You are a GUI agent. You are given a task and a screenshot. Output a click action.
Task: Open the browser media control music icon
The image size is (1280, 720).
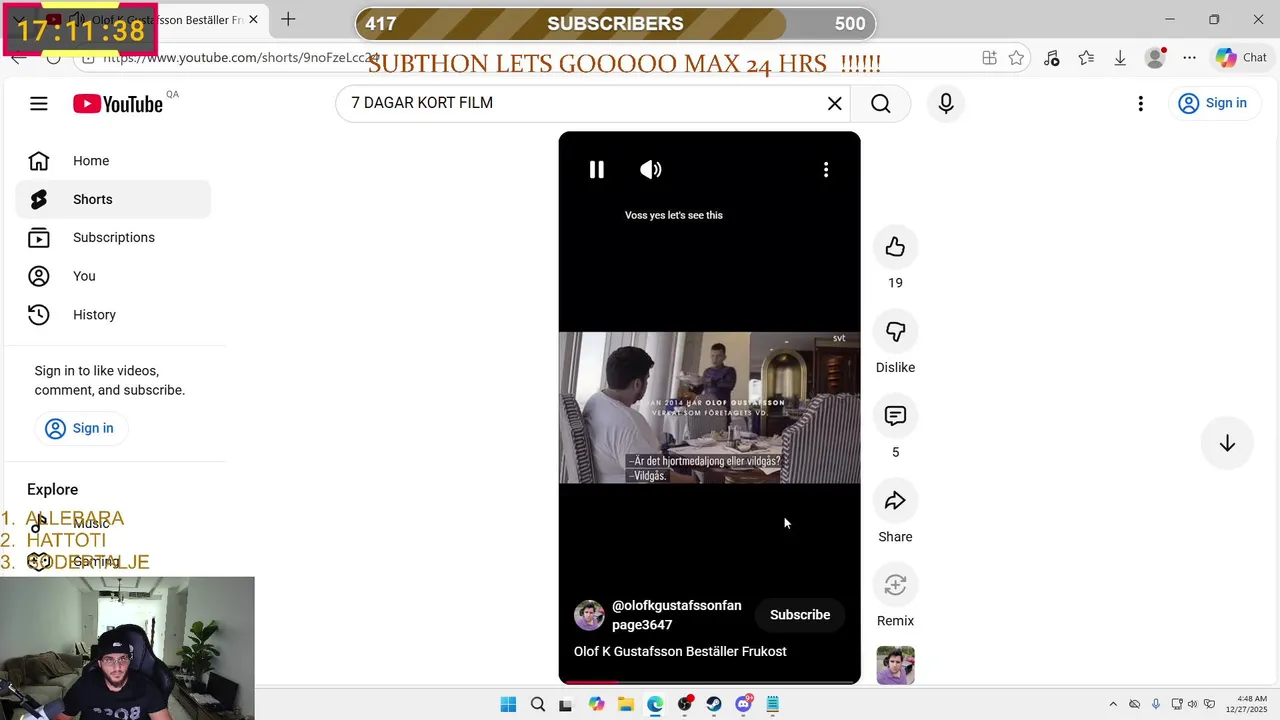tap(1051, 58)
